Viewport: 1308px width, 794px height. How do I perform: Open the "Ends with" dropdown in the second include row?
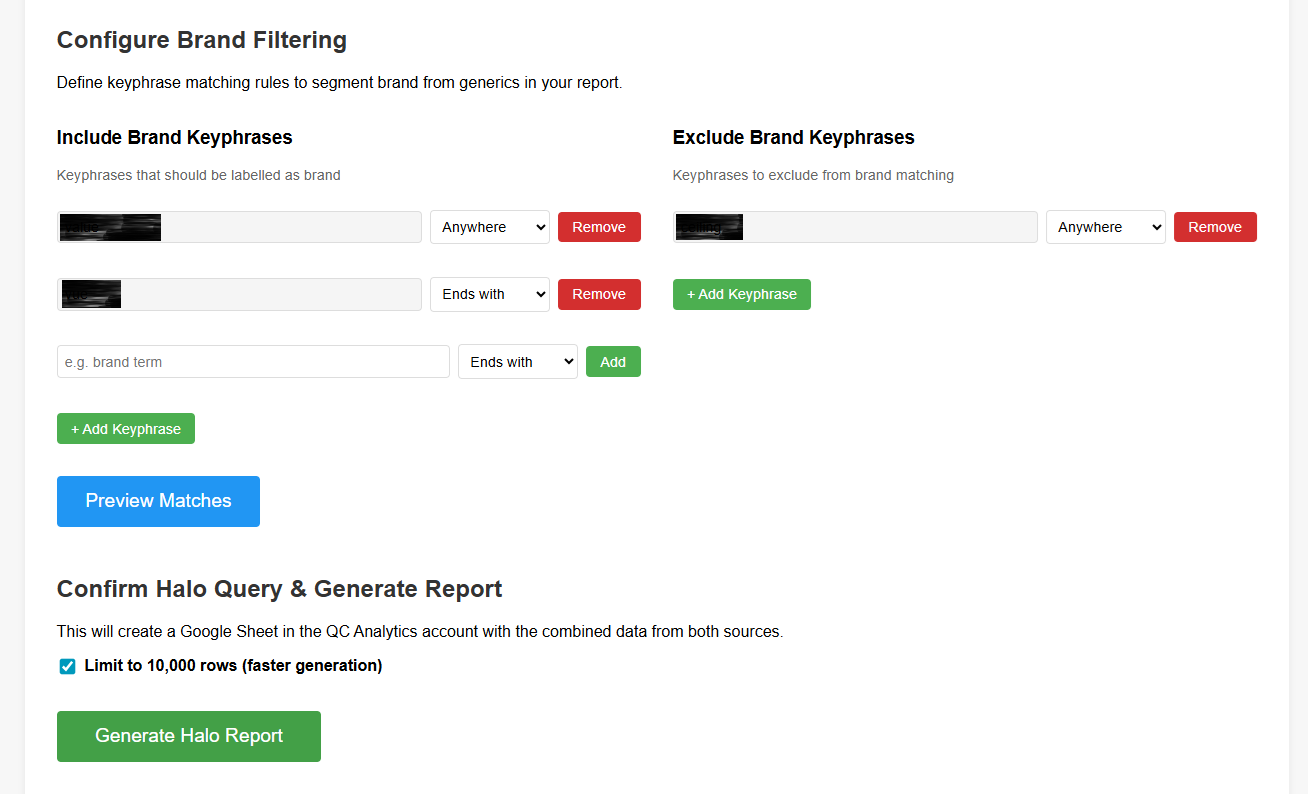click(489, 294)
